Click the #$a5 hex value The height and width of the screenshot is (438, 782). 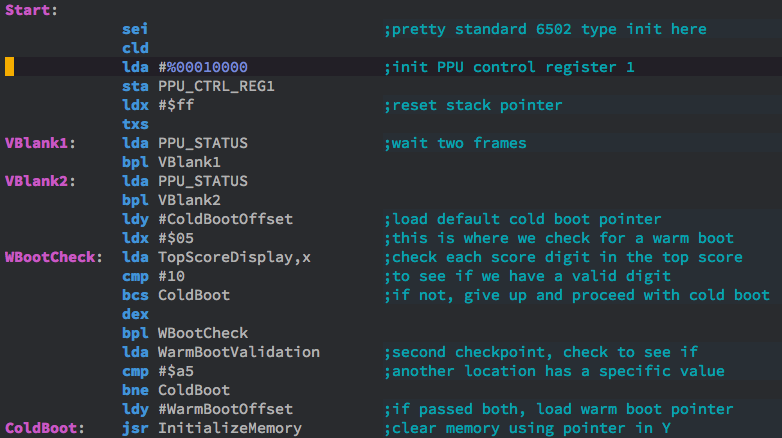pos(176,371)
